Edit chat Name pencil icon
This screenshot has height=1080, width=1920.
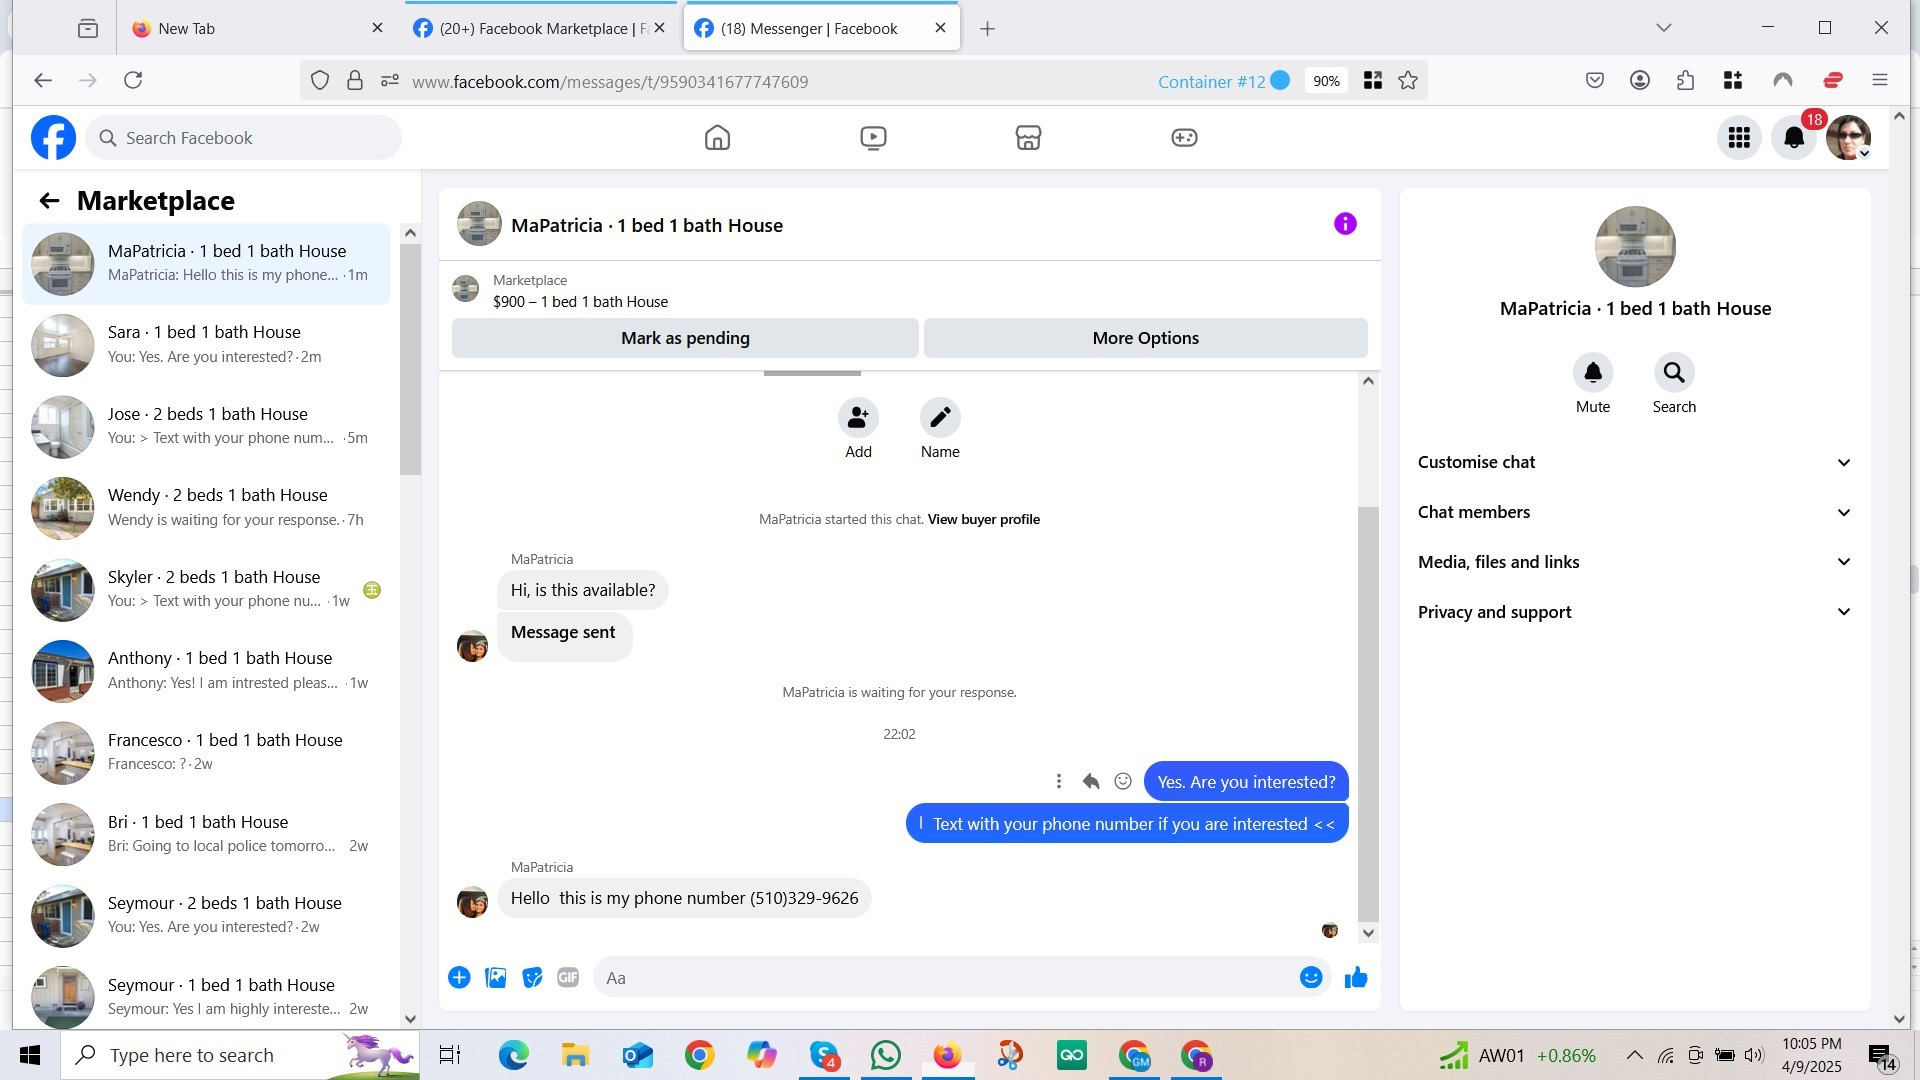coord(940,418)
